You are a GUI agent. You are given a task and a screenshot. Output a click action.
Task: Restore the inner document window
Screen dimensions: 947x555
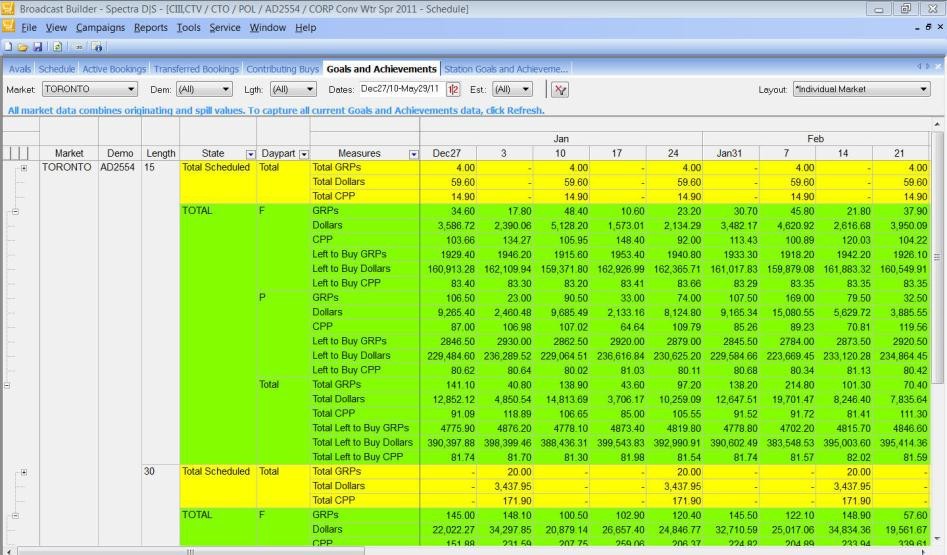[x=928, y=27]
